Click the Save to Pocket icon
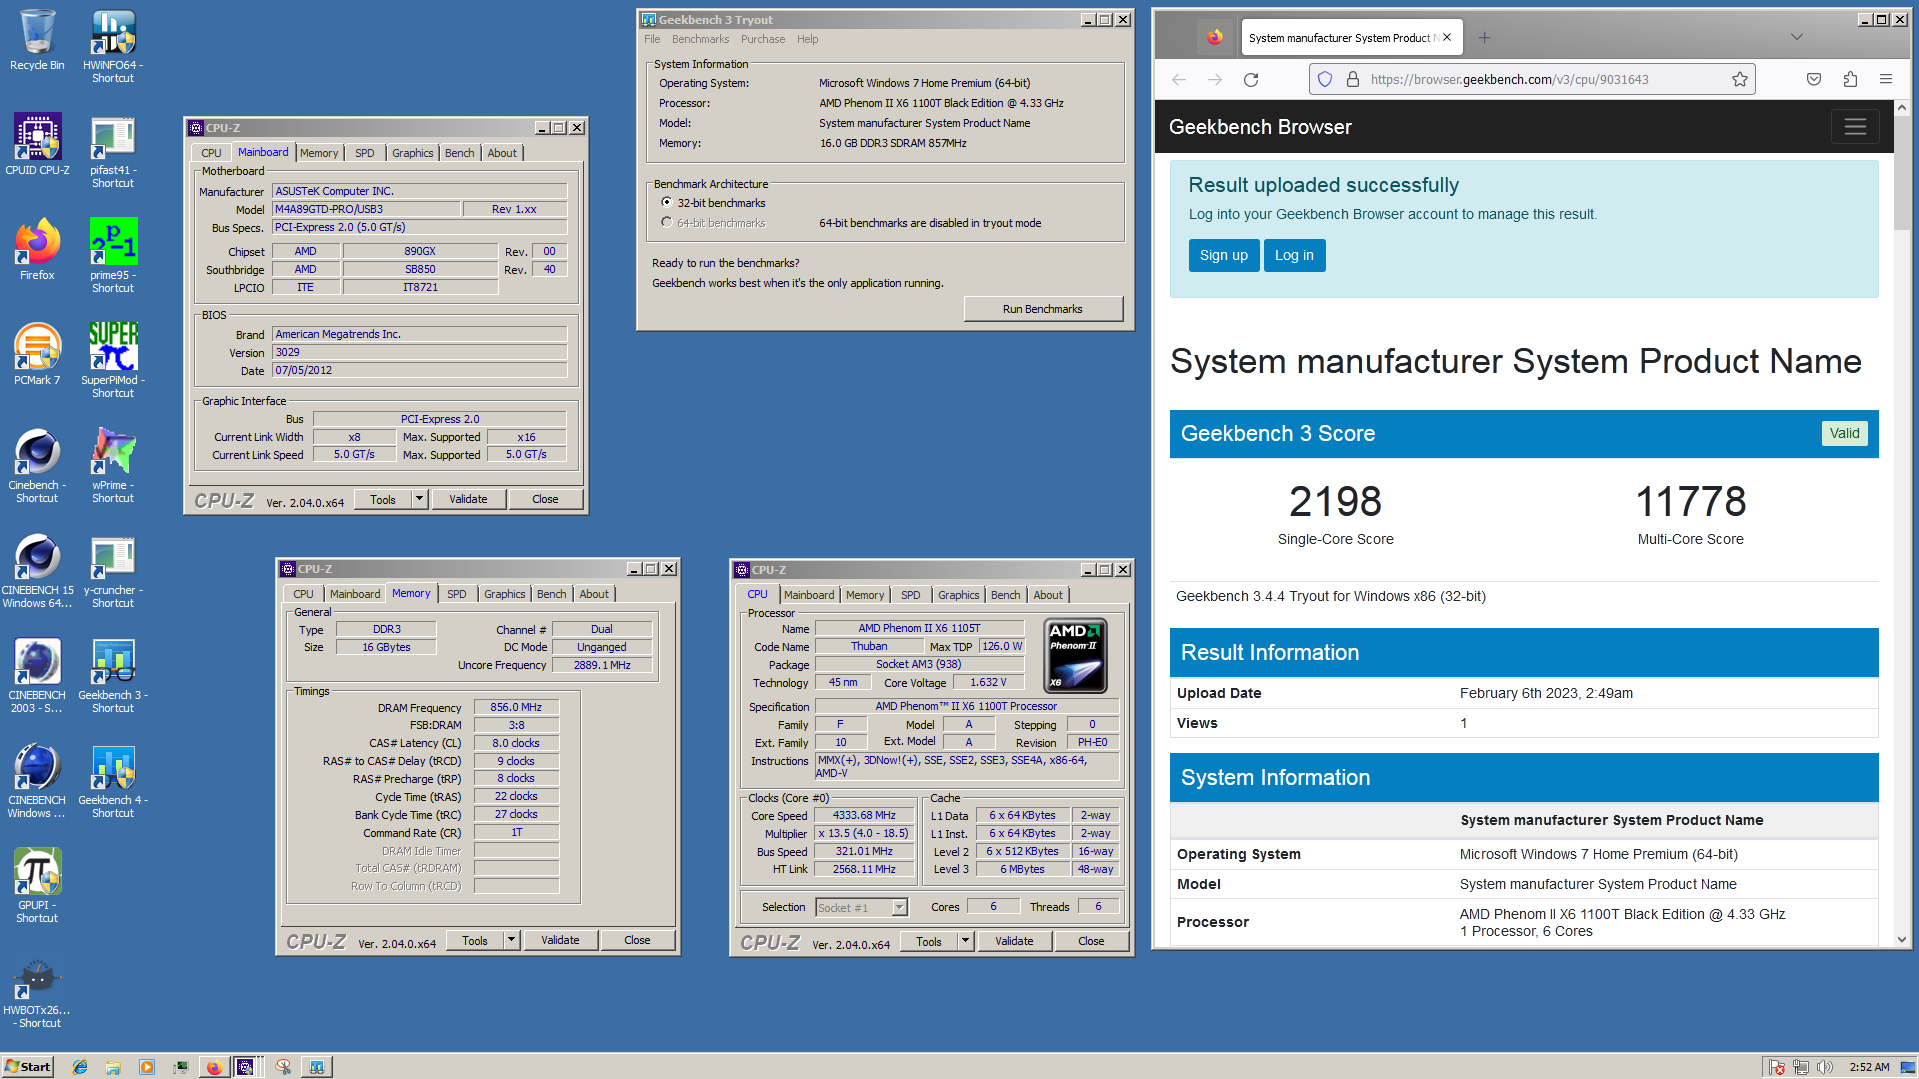 (x=1814, y=80)
